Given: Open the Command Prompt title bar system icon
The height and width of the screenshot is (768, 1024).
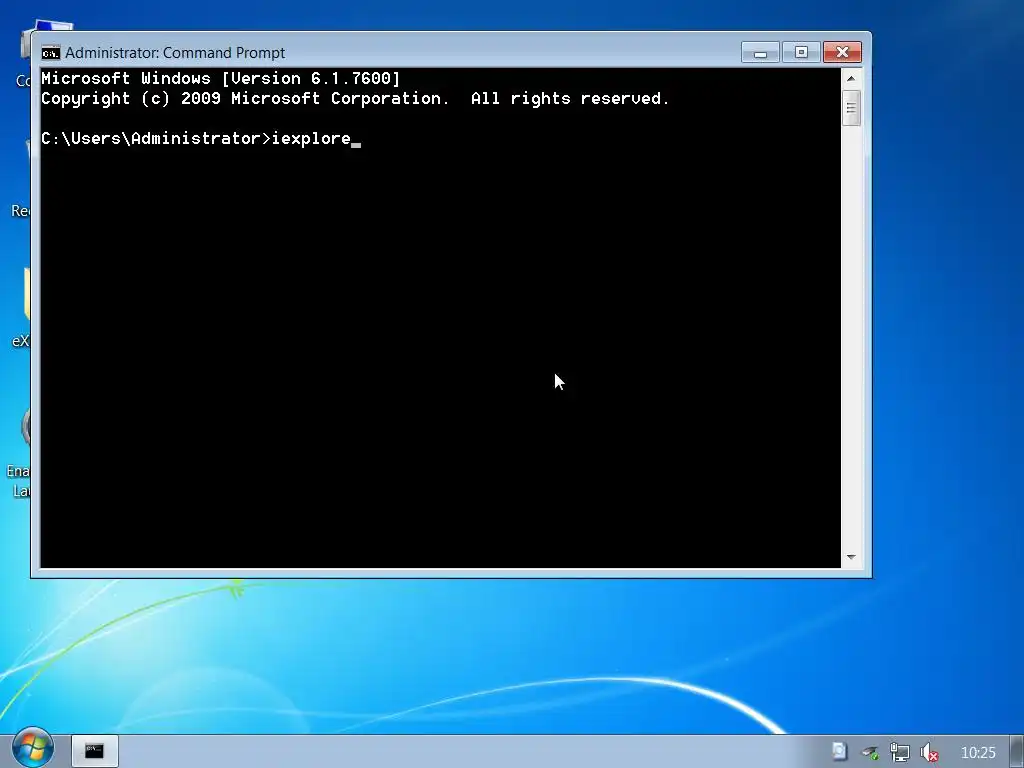Looking at the screenshot, I should 50,53.
